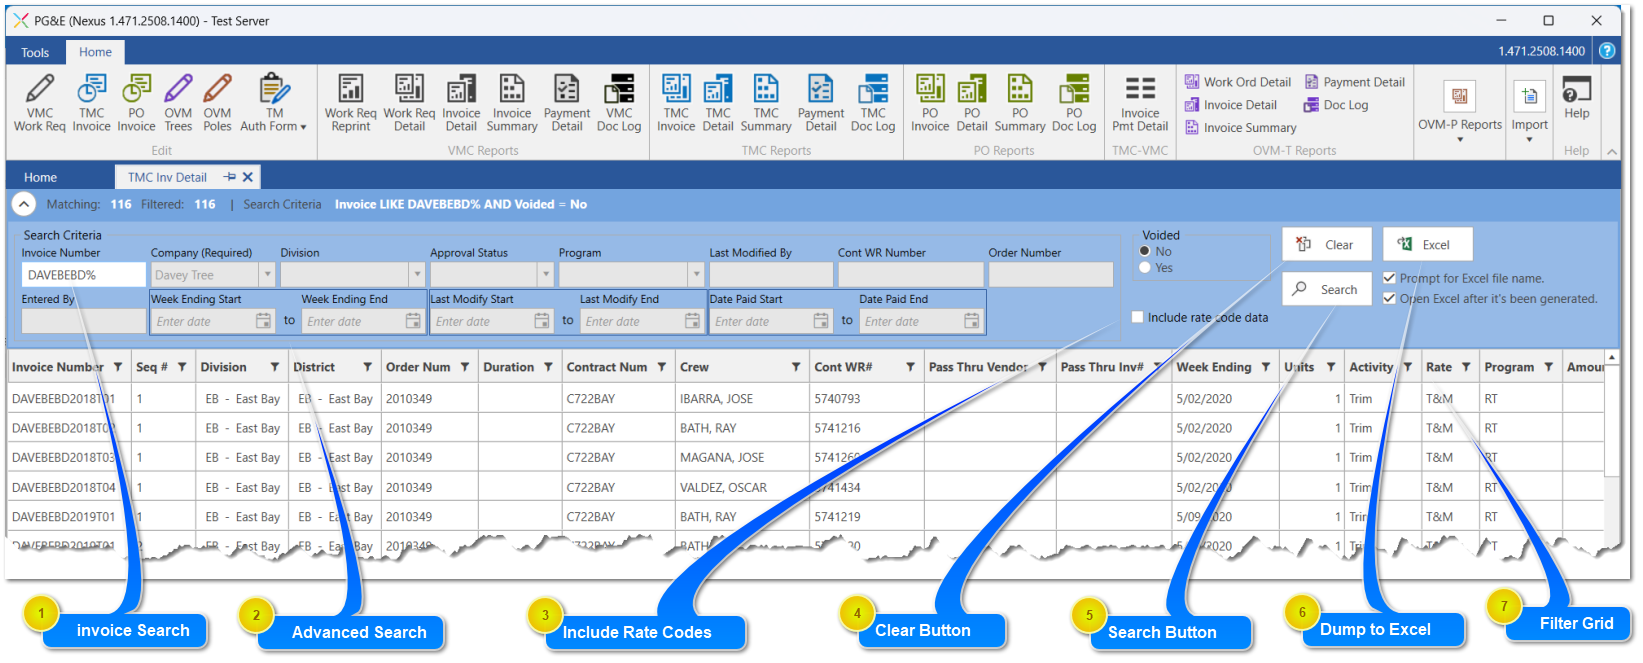This screenshot has height=663, width=1643.
Task: Open the Invoice Pmt Detail report
Action: click(x=1139, y=102)
